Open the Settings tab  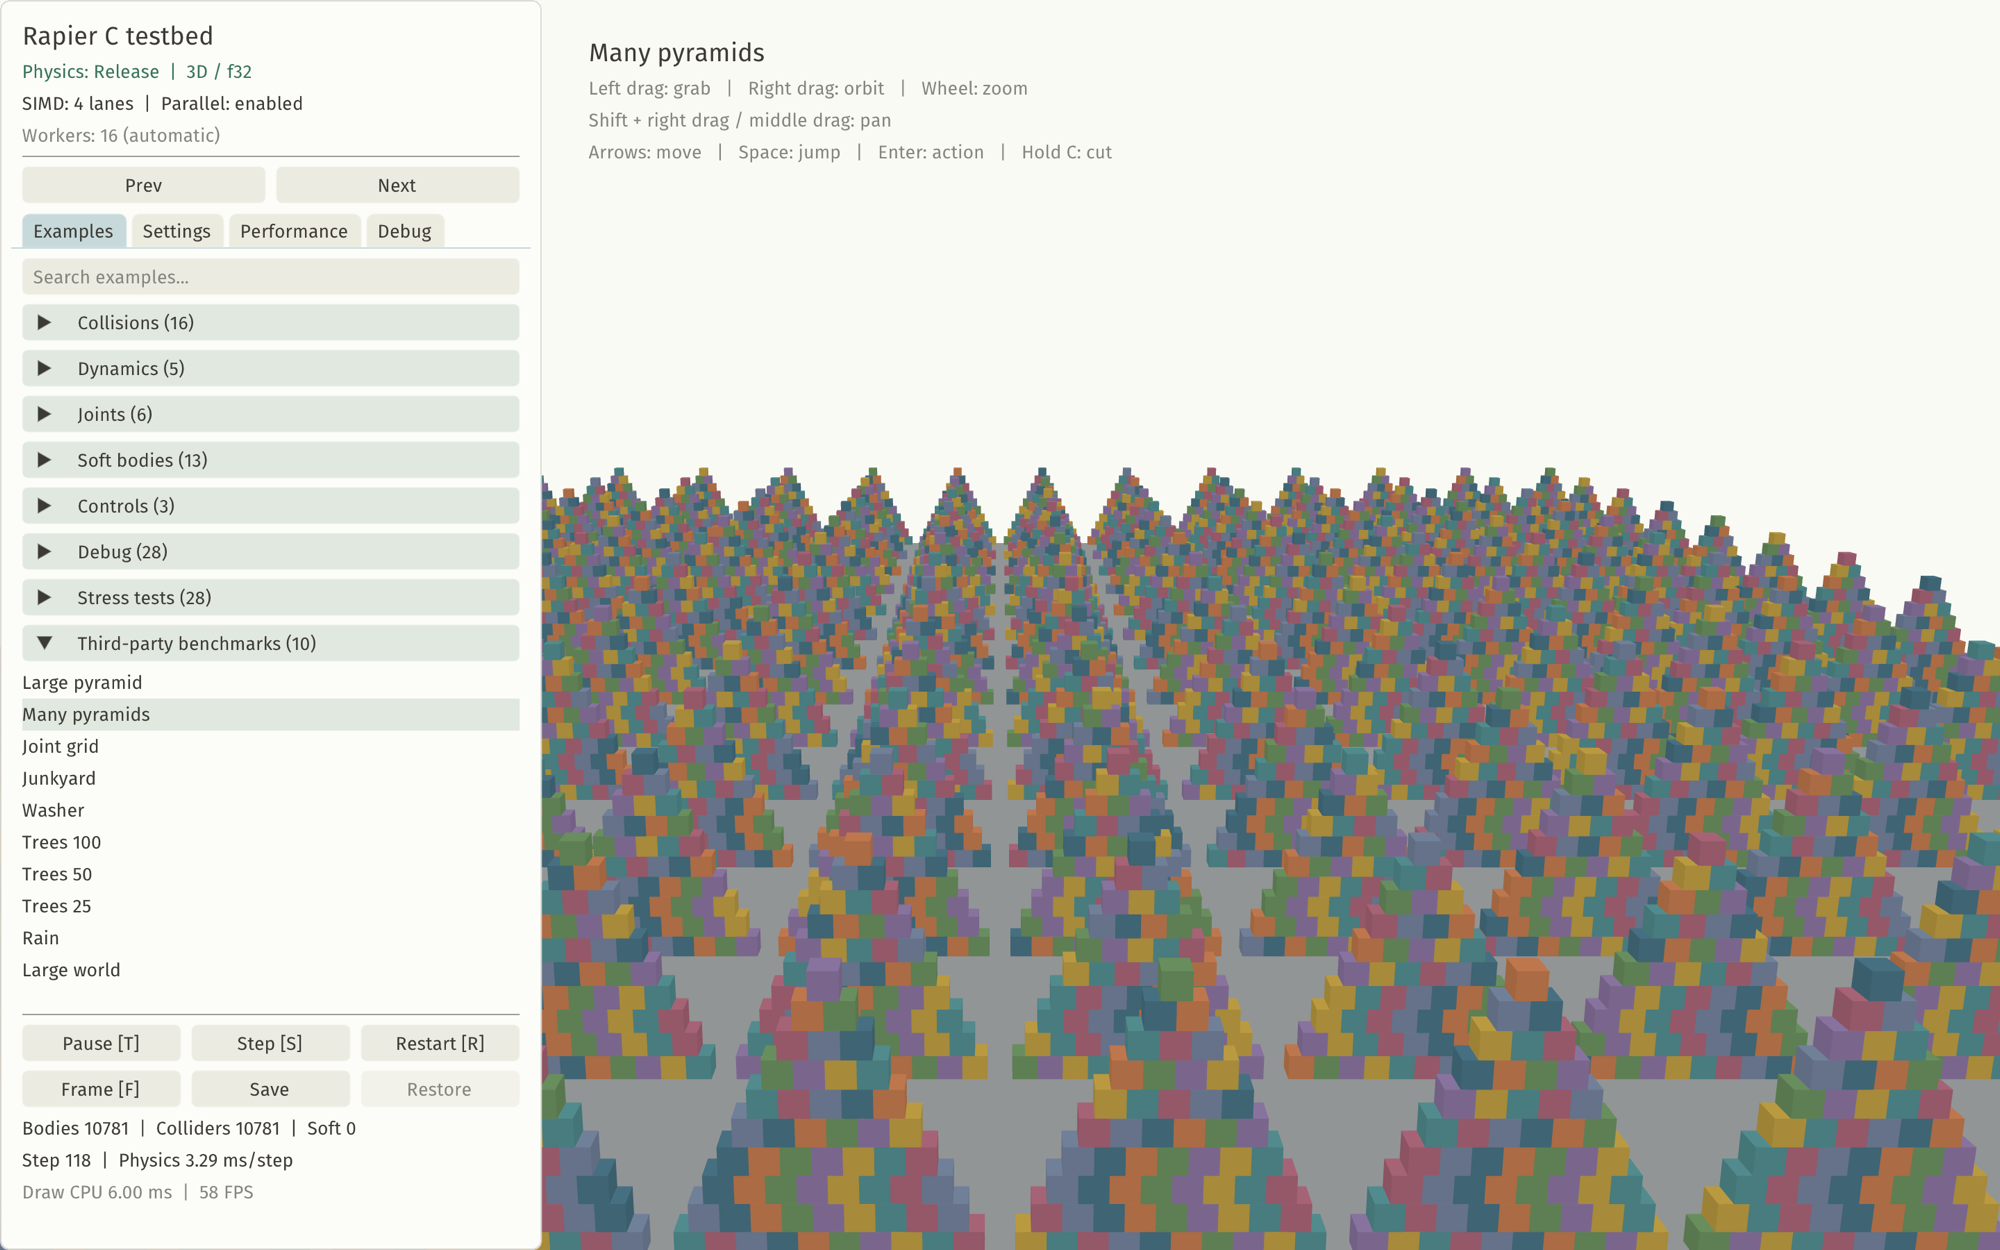point(176,231)
